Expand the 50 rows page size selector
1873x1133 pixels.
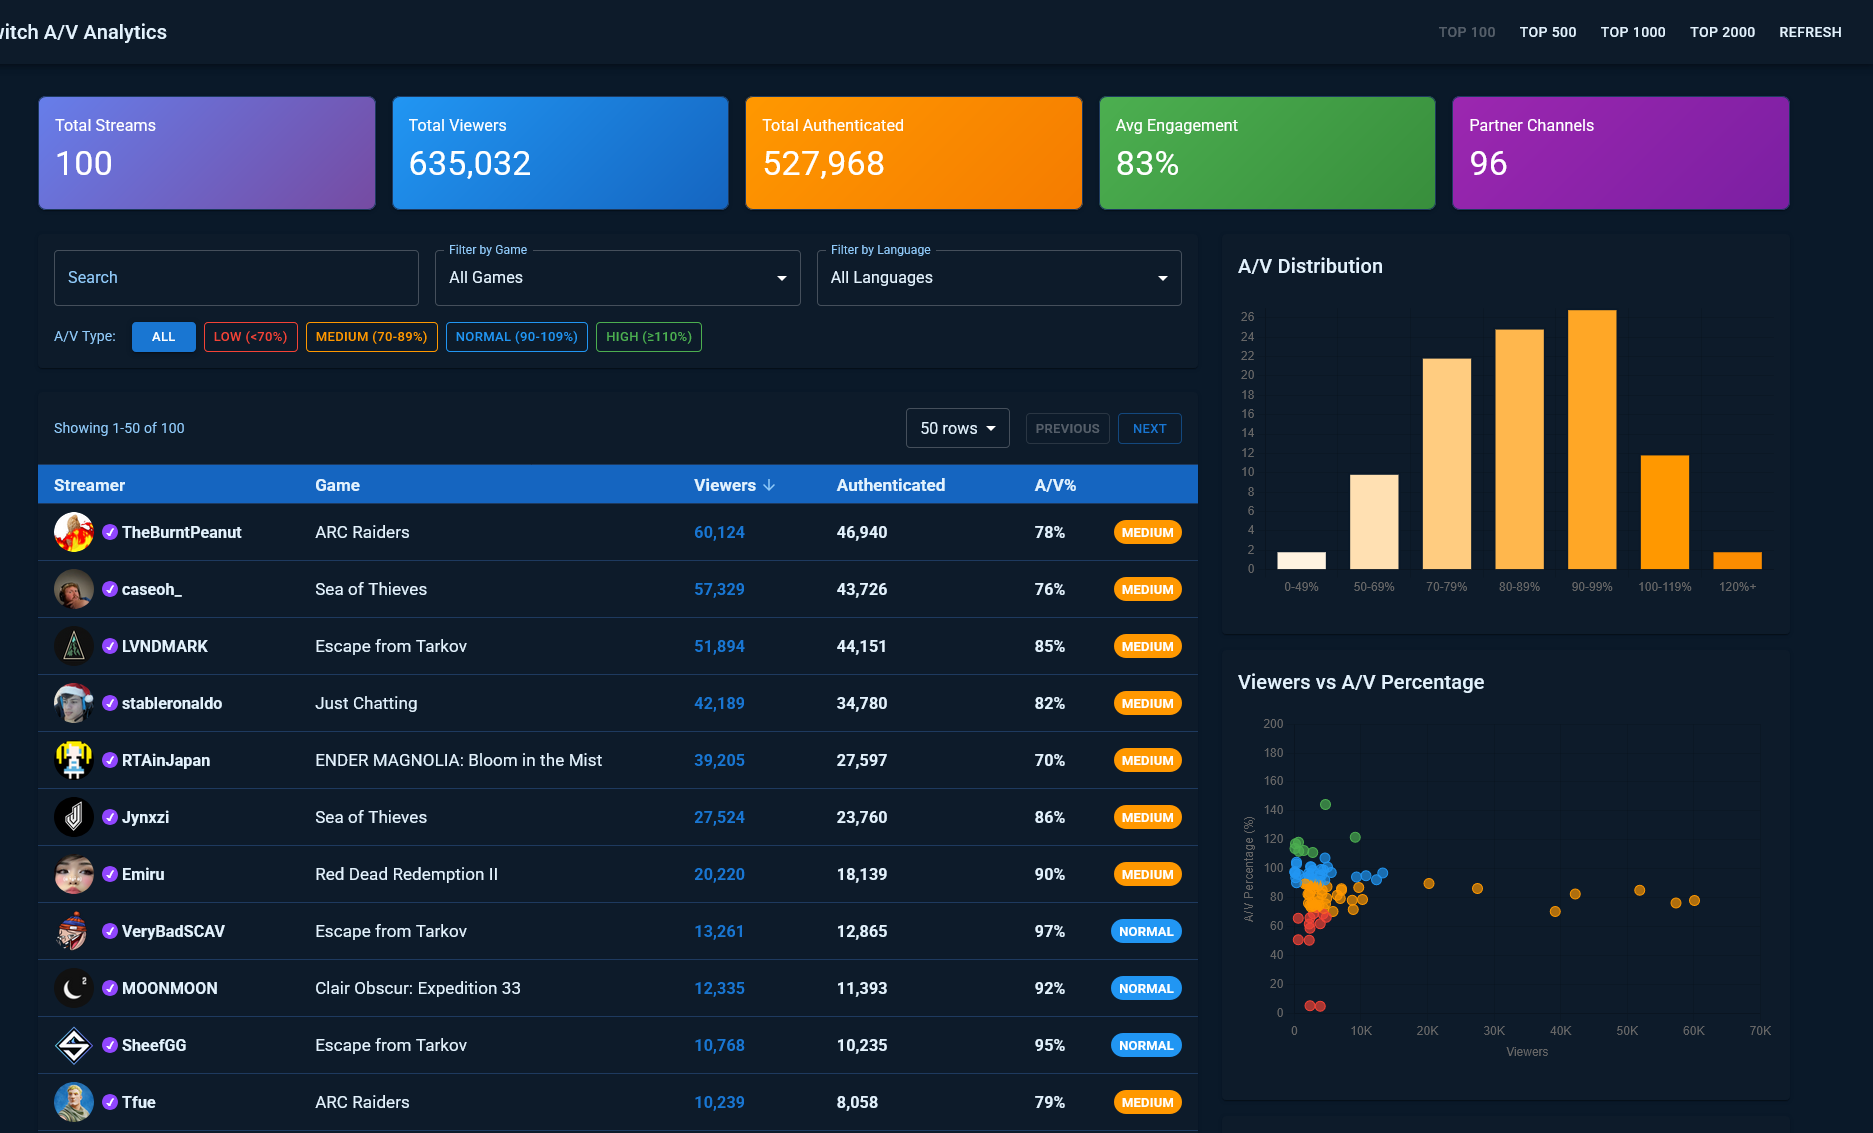coord(958,428)
